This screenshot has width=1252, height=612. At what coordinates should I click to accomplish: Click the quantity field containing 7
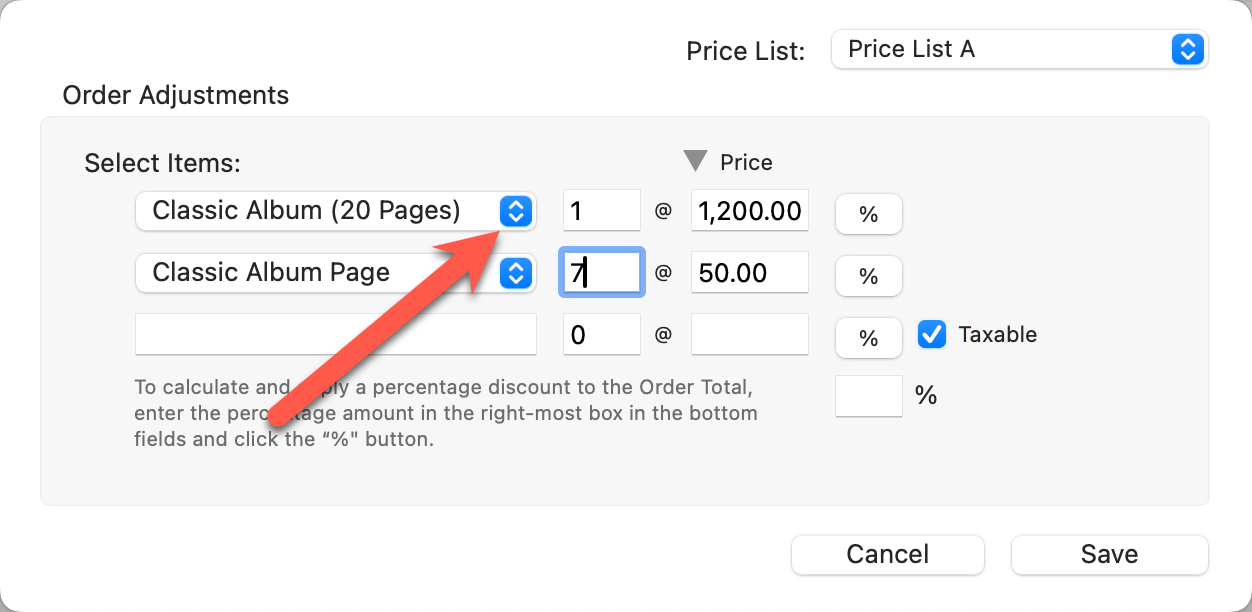(x=601, y=273)
